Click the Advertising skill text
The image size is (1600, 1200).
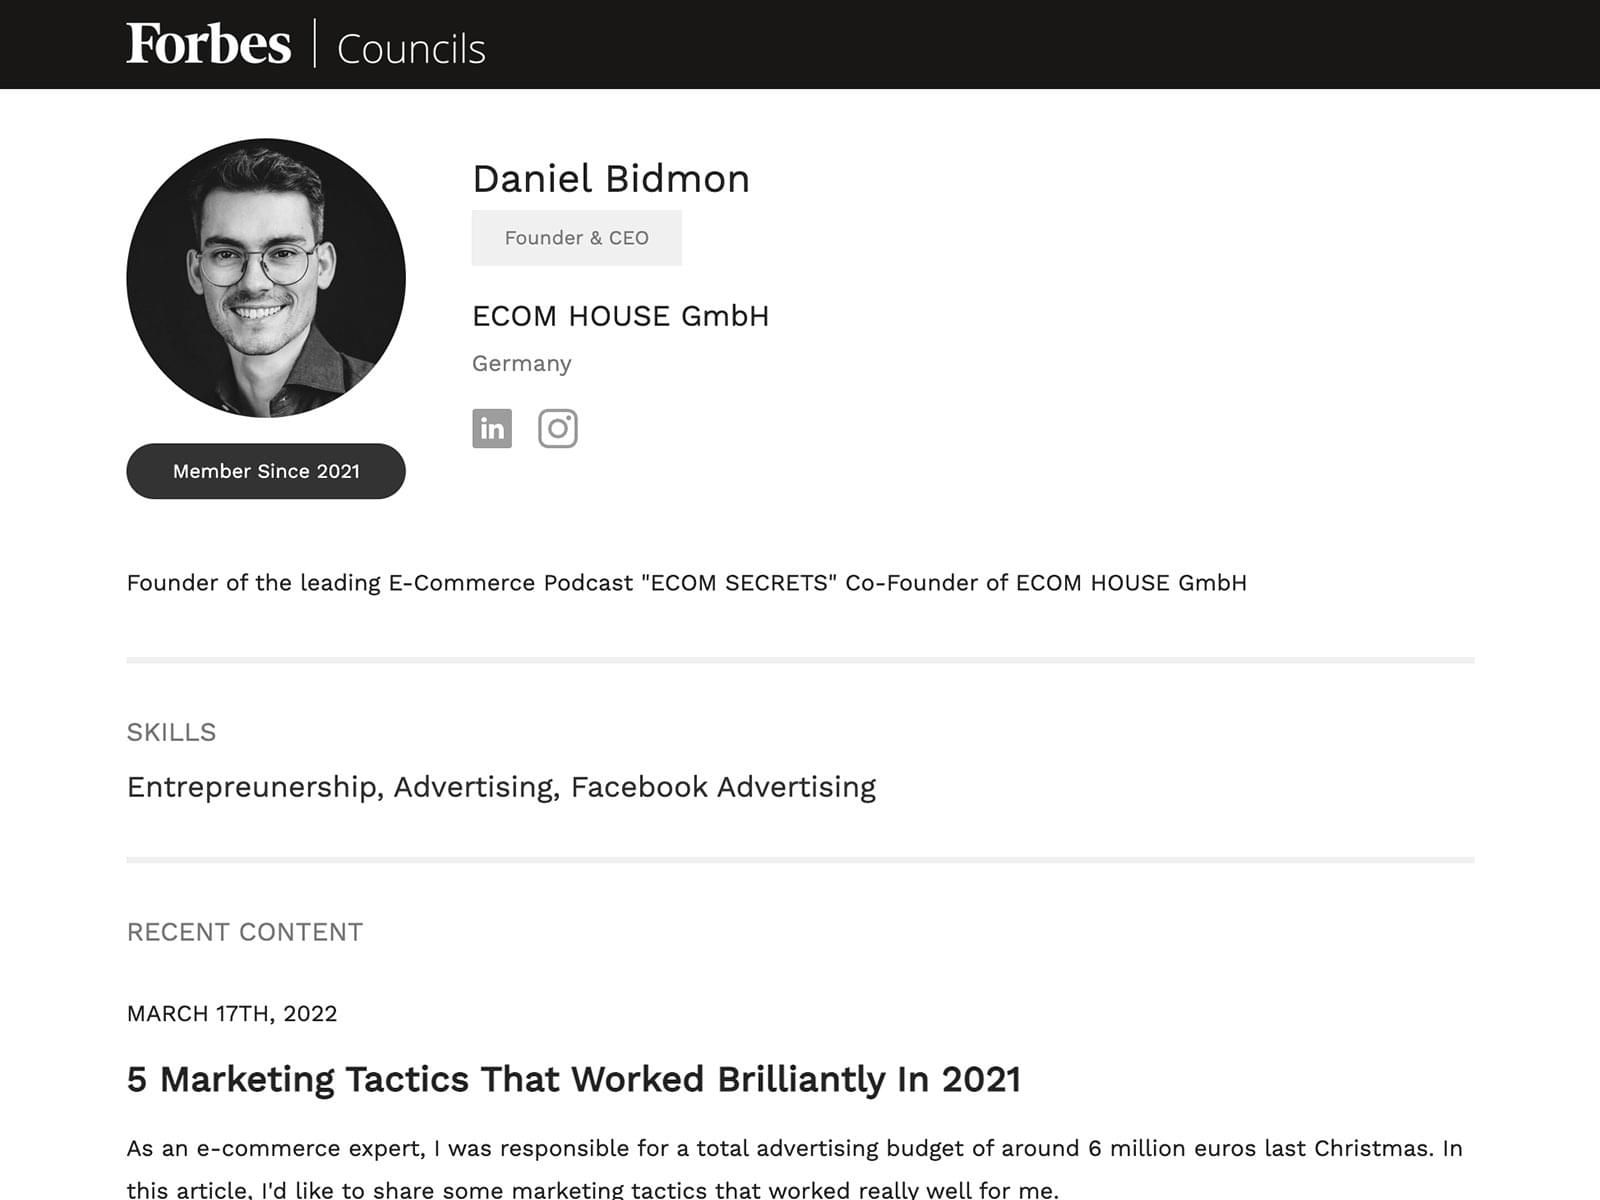click(x=475, y=787)
